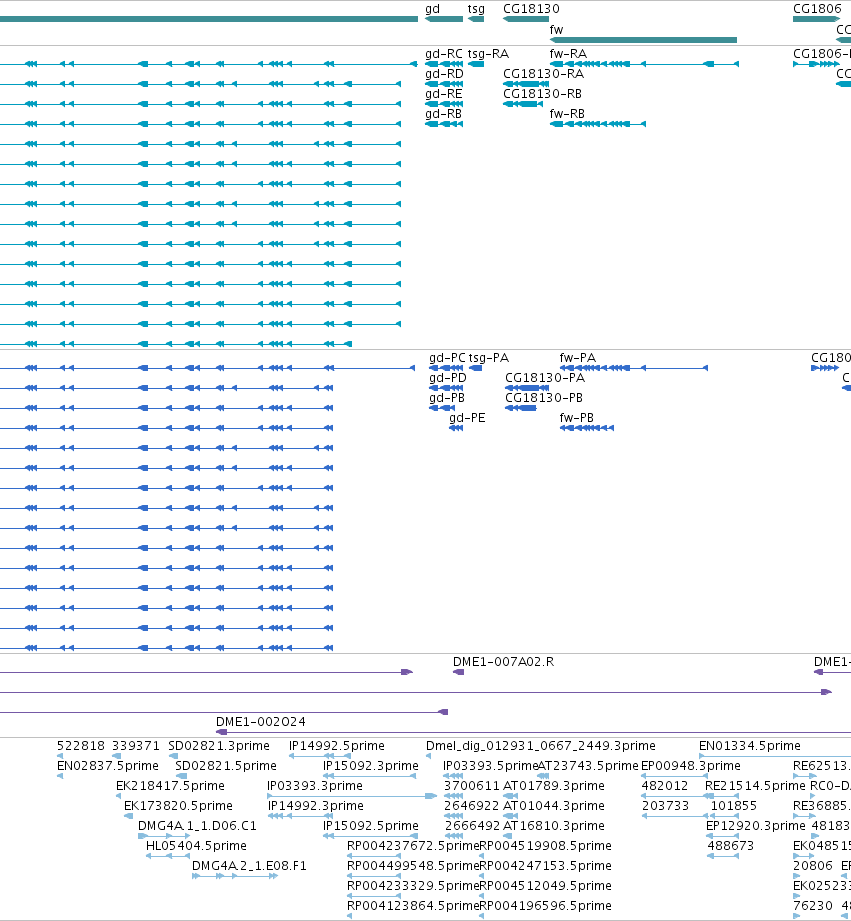Select the IP14992.5prime EST label
The height and width of the screenshot is (921, 851).
(337, 746)
